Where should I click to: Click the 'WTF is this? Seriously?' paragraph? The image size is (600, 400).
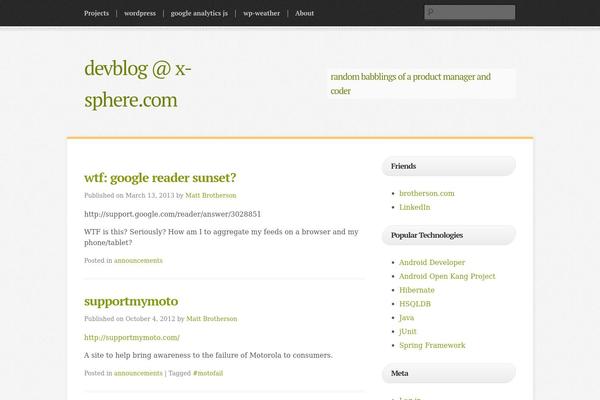coord(221,237)
